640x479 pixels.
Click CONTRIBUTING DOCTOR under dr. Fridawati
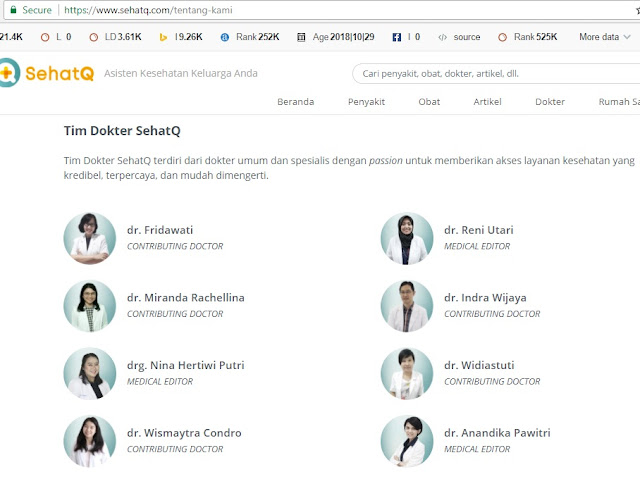[175, 246]
